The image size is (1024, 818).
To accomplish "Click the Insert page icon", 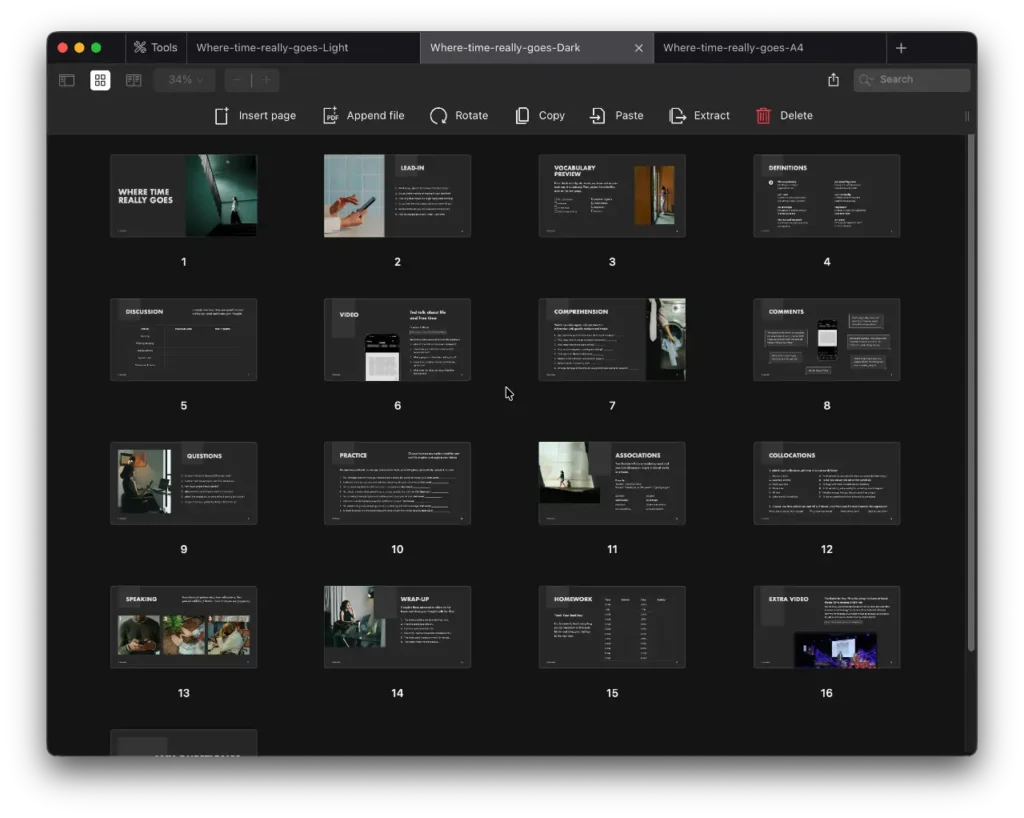I will coord(222,116).
